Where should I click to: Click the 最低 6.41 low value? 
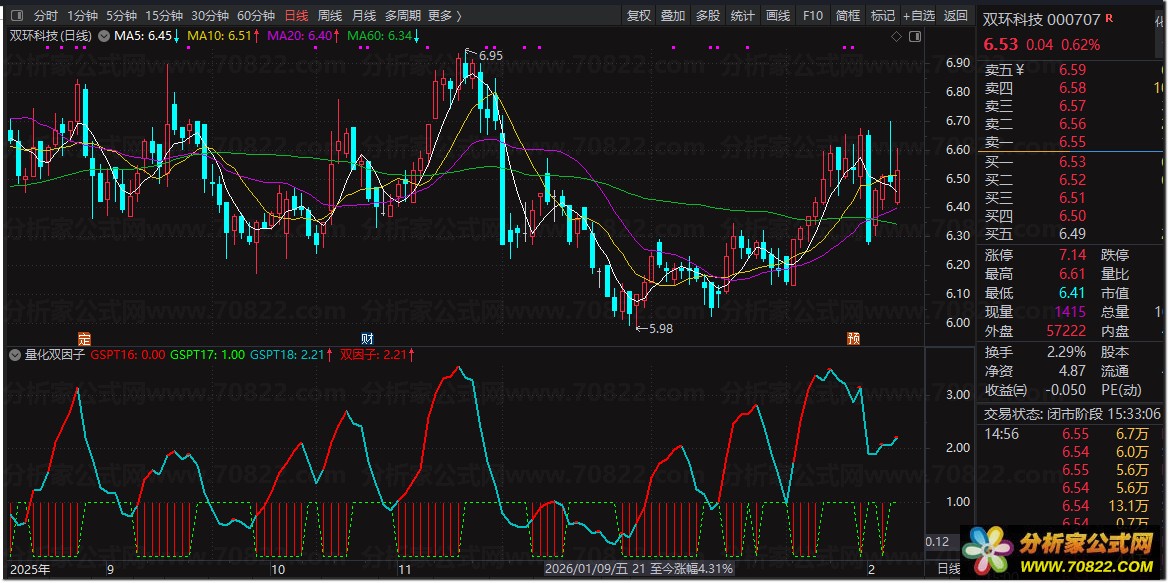(x=1073, y=293)
